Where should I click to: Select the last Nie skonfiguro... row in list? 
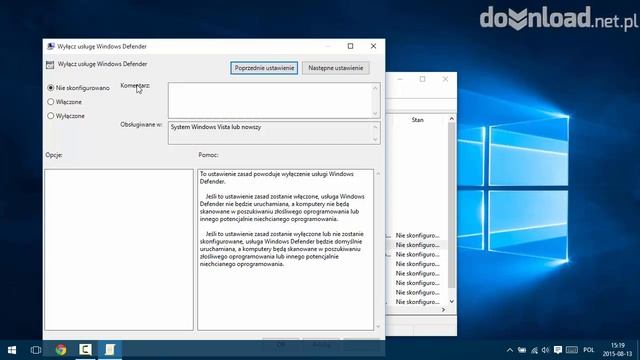tap(417, 302)
